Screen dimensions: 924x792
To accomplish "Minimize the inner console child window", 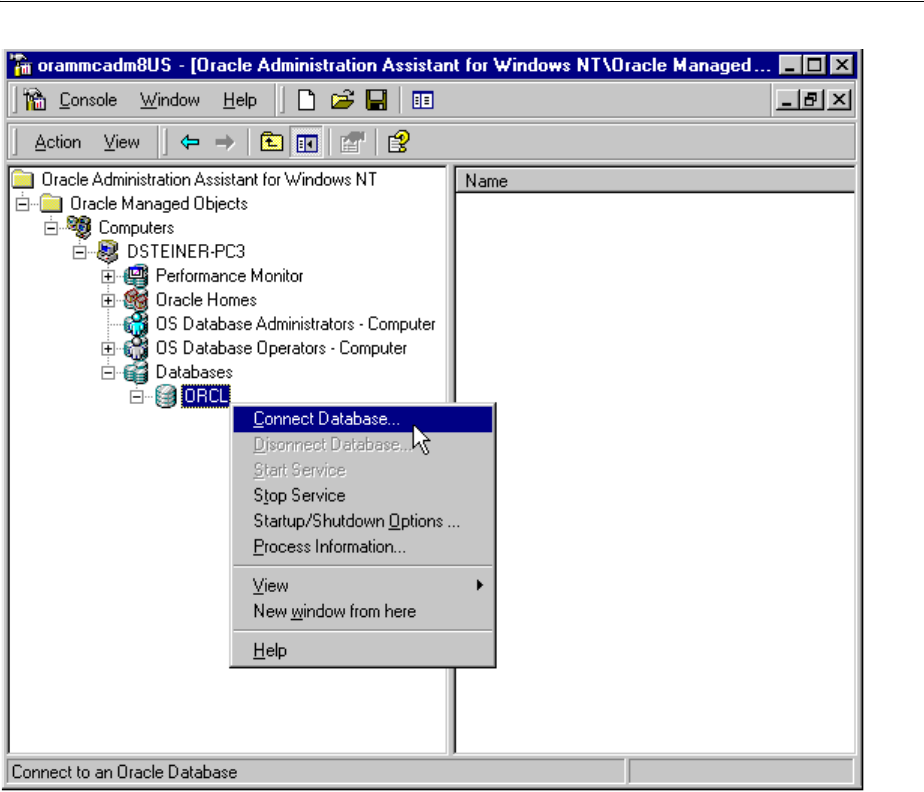I will tap(787, 100).
